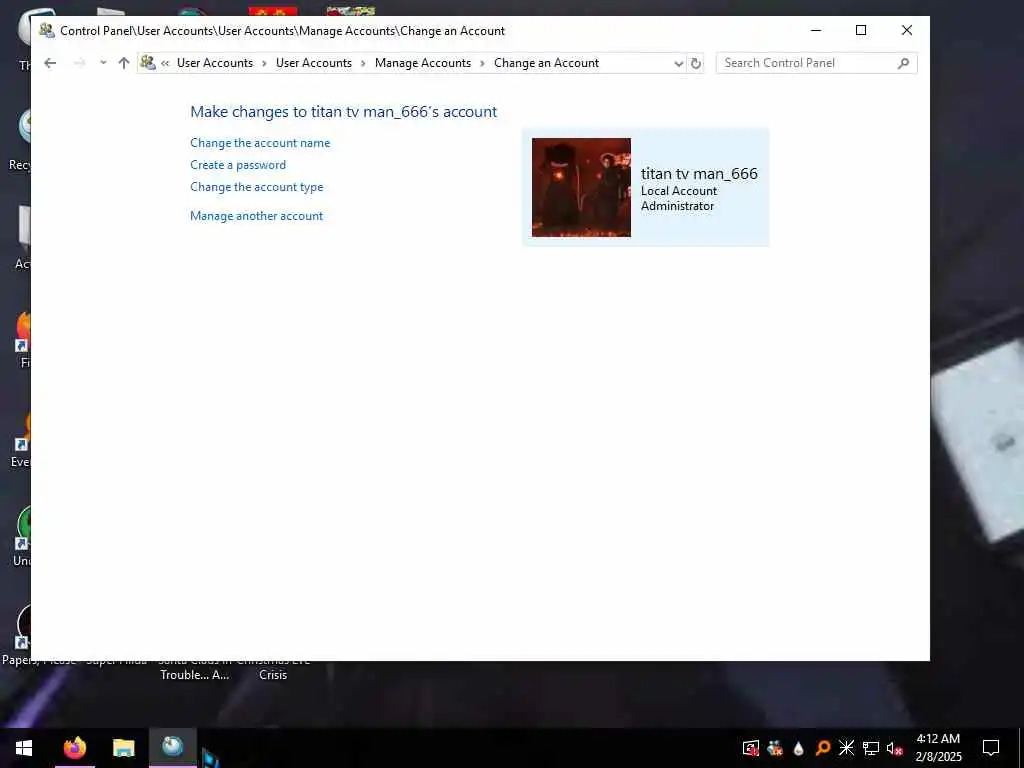
Task: Select second User Accounts breadcrumb
Action: (313, 63)
